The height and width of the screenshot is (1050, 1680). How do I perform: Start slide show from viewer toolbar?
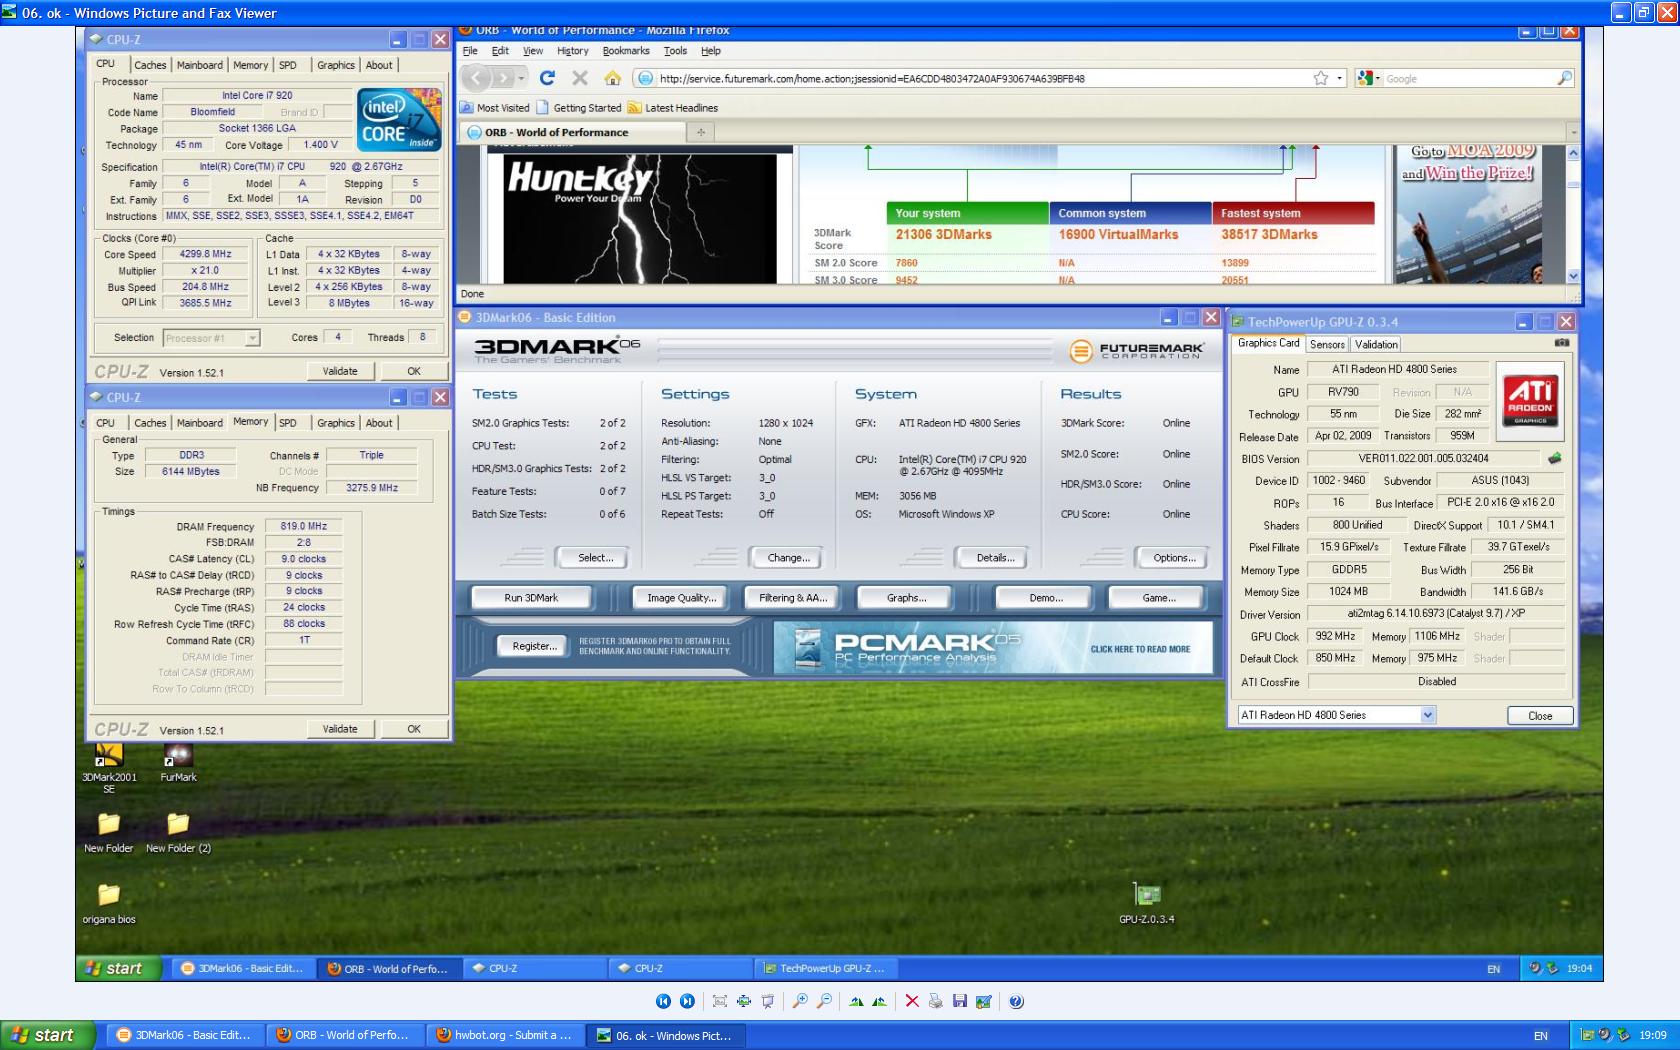pyautogui.click(x=768, y=1001)
